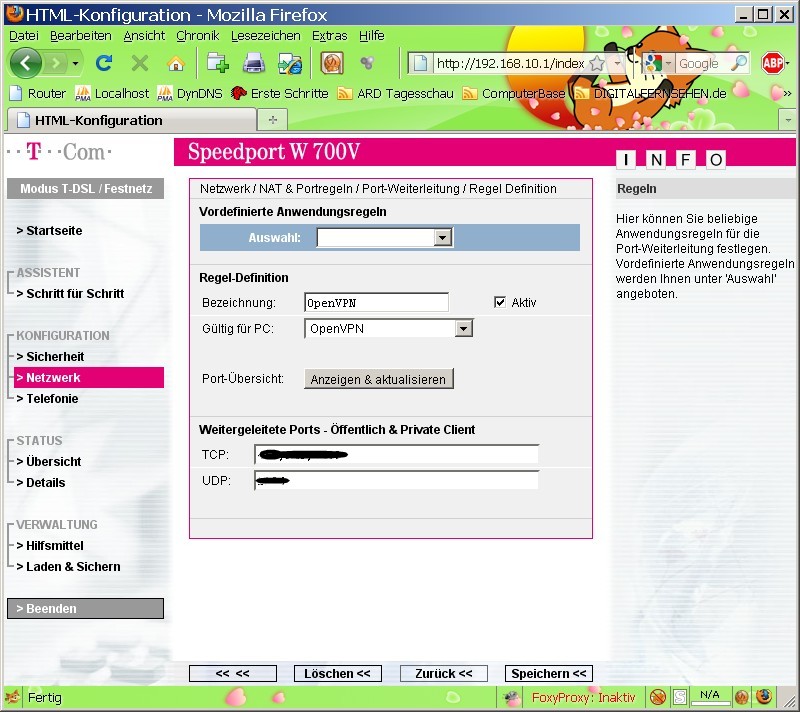The height and width of the screenshot is (712, 800).
Task: Open the Bearbeiten menu
Action: click(81, 36)
